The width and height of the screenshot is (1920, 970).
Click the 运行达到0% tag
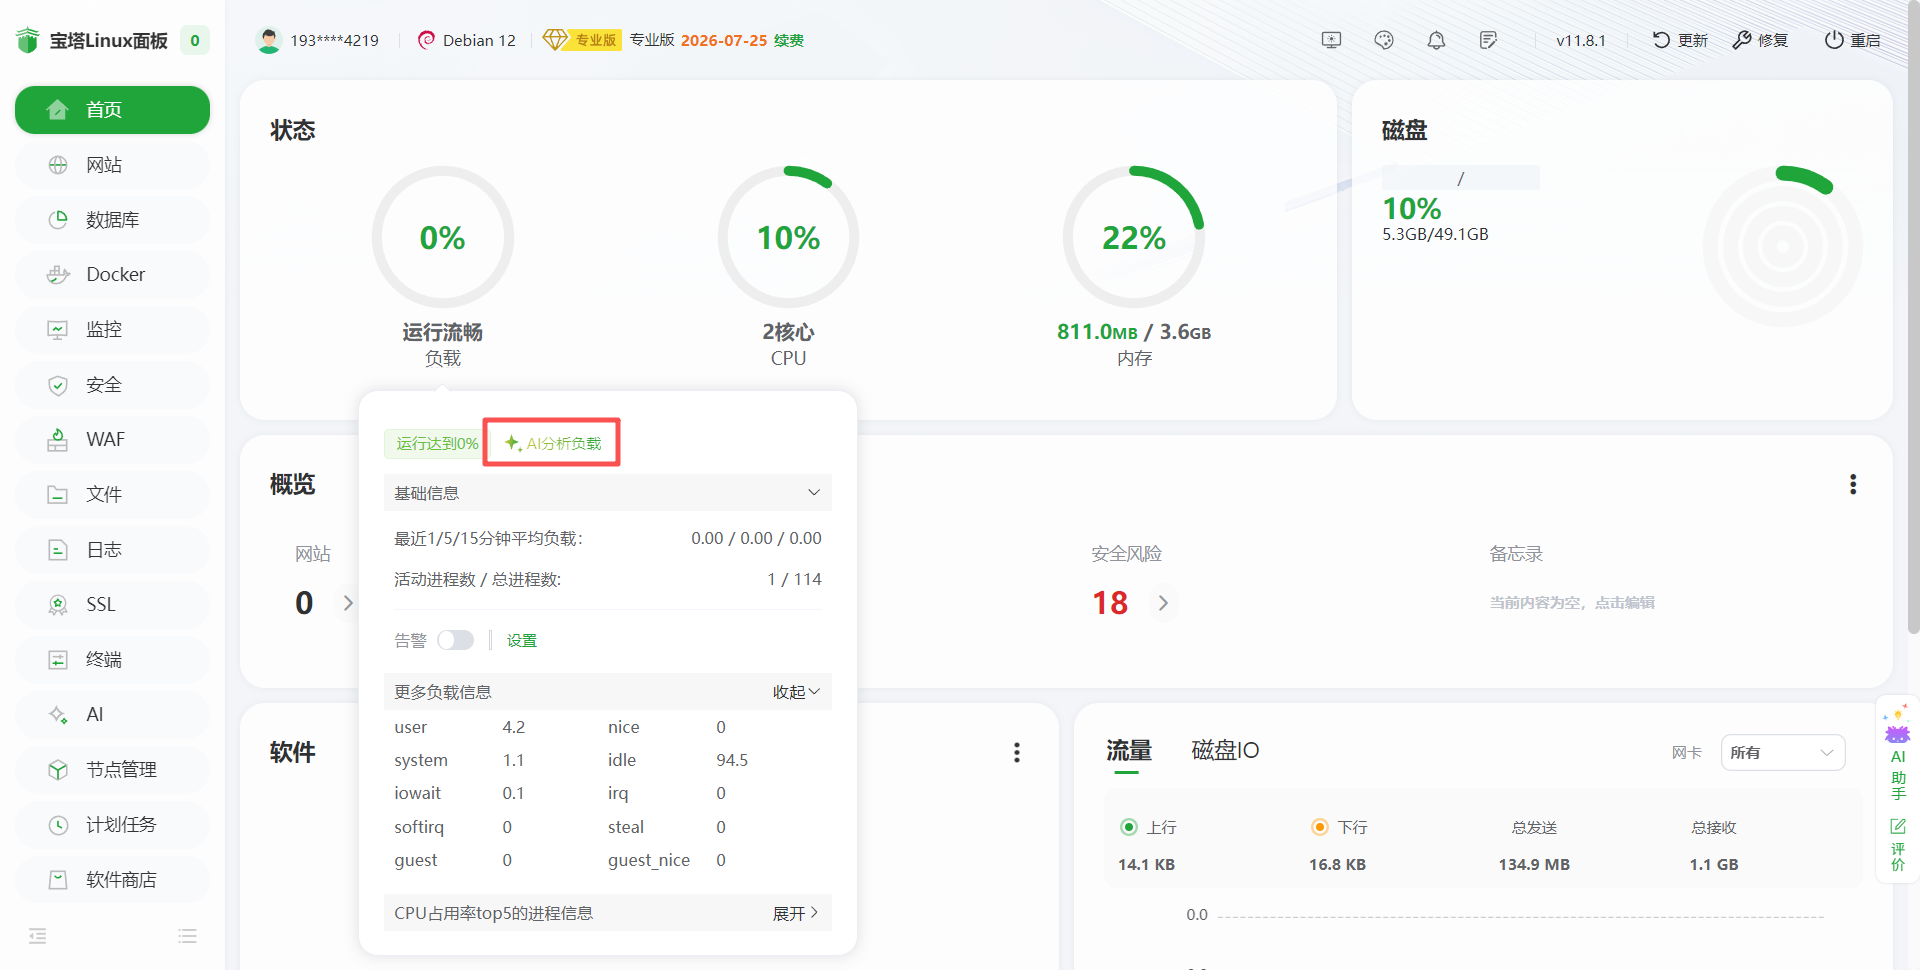click(x=436, y=444)
